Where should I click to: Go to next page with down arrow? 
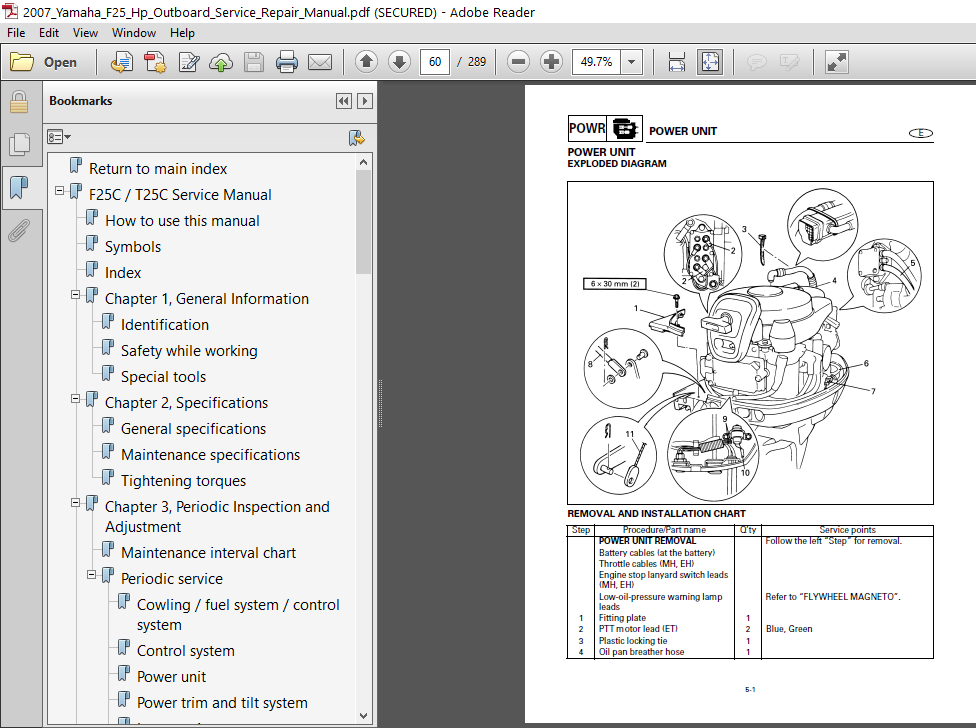pyautogui.click(x=399, y=62)
